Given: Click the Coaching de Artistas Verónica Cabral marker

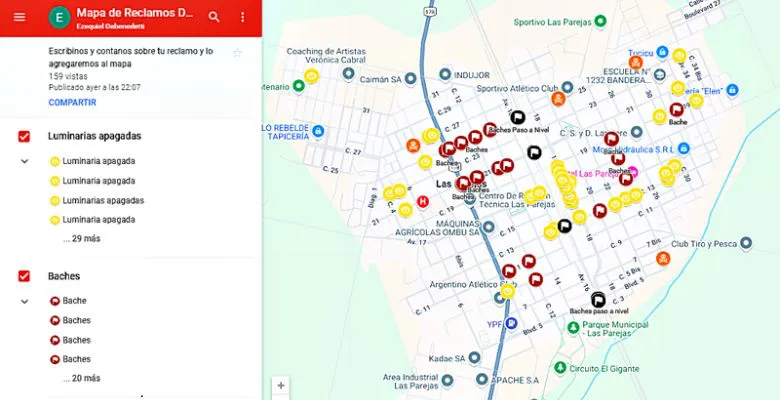Looking at the screenshot, I should pos(348,74).
